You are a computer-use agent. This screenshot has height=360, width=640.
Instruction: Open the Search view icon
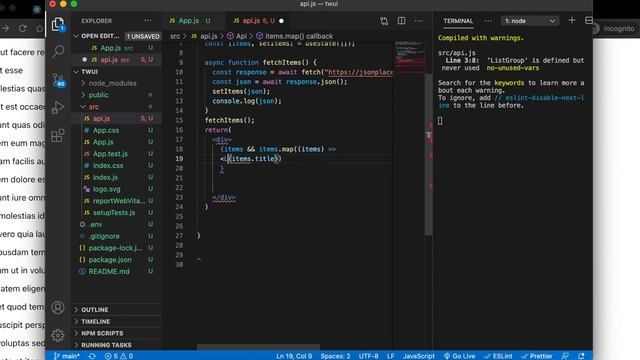pos(58,52)
